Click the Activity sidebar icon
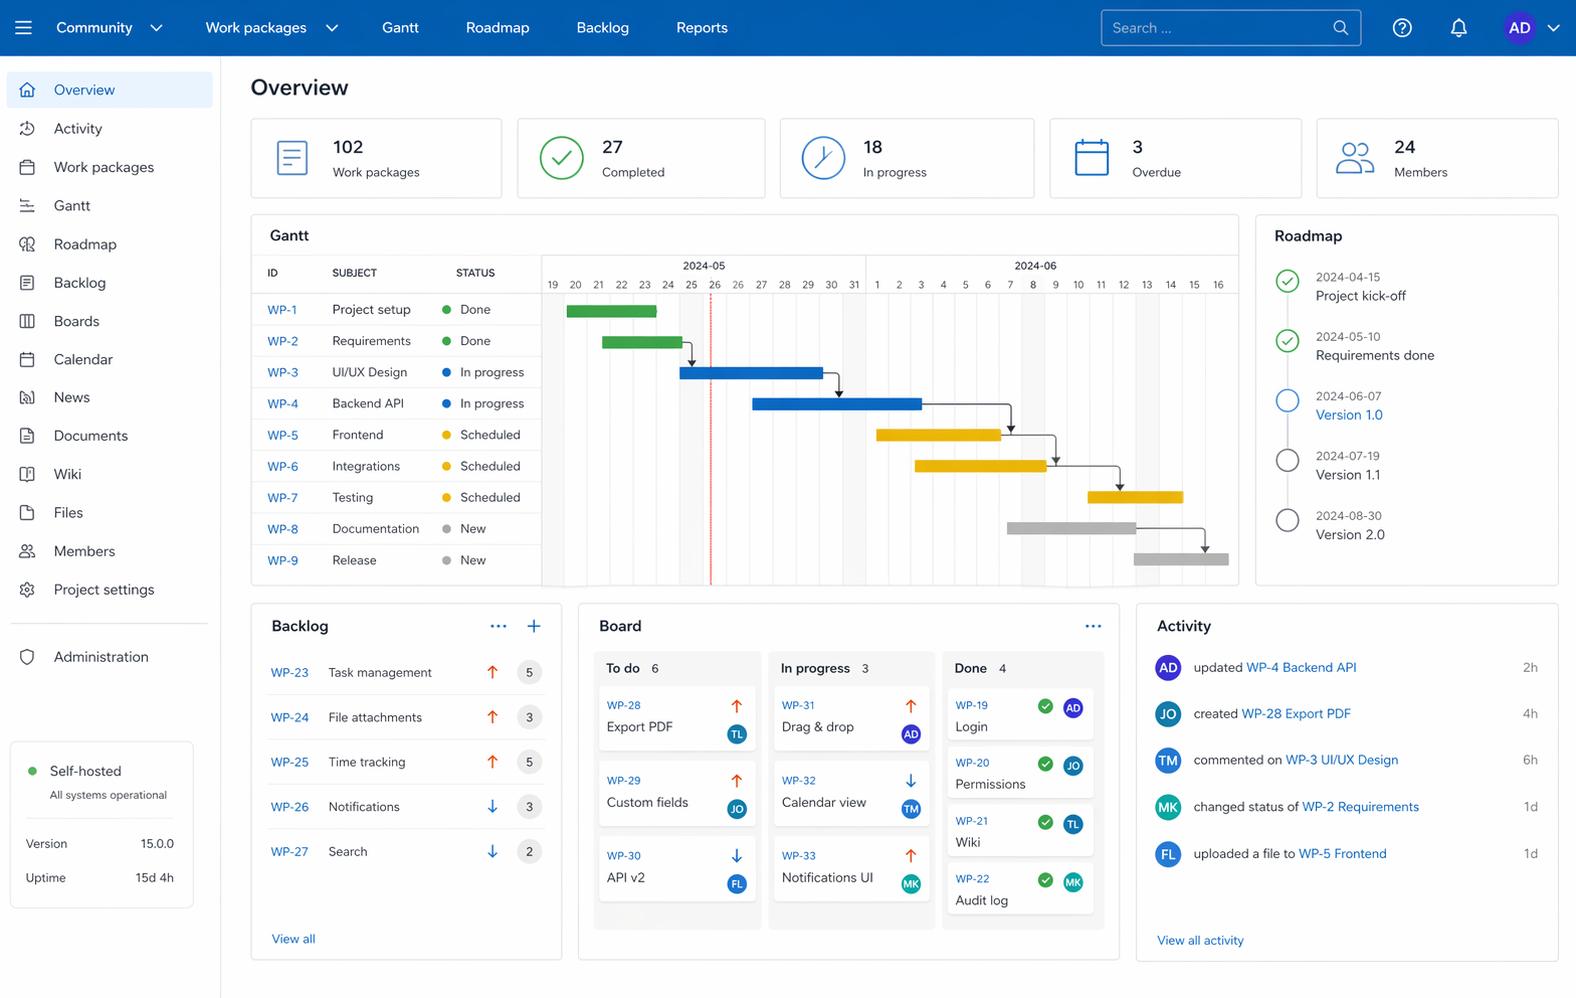The image size is (1576, 998). [27, 128]
